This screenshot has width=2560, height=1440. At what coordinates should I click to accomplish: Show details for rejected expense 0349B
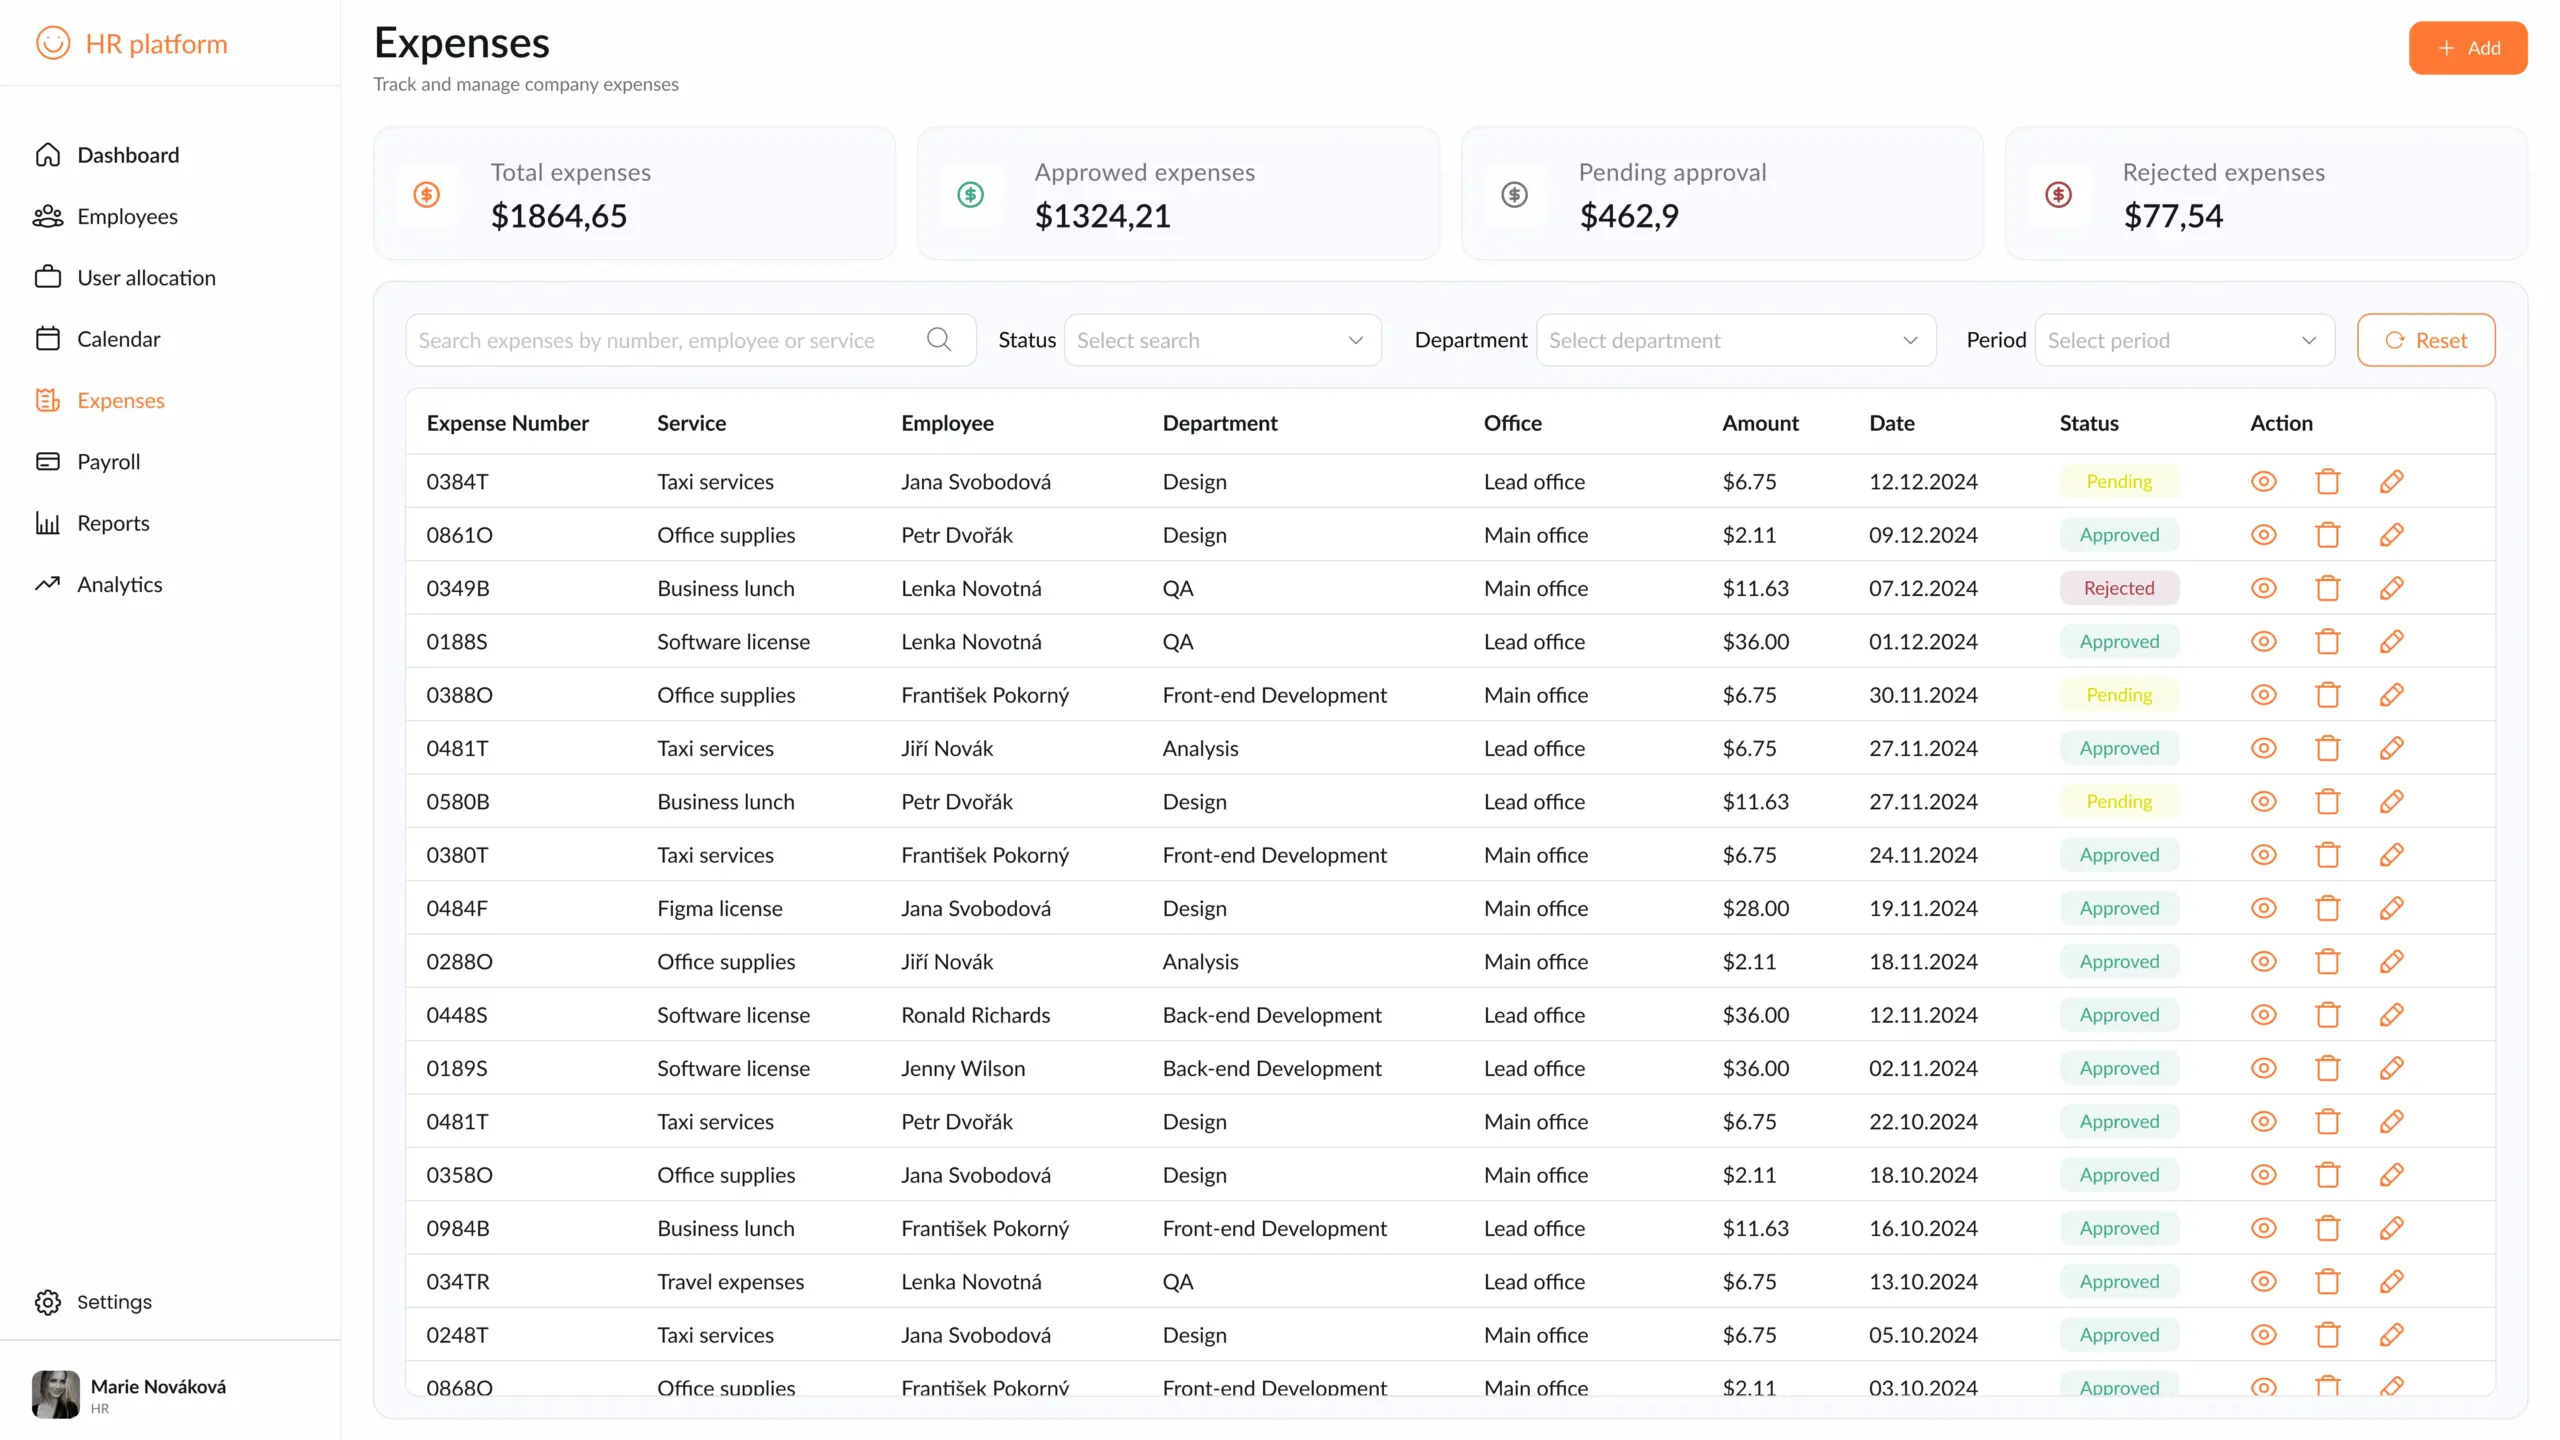pyautogui.click(x=2263, y=588)
